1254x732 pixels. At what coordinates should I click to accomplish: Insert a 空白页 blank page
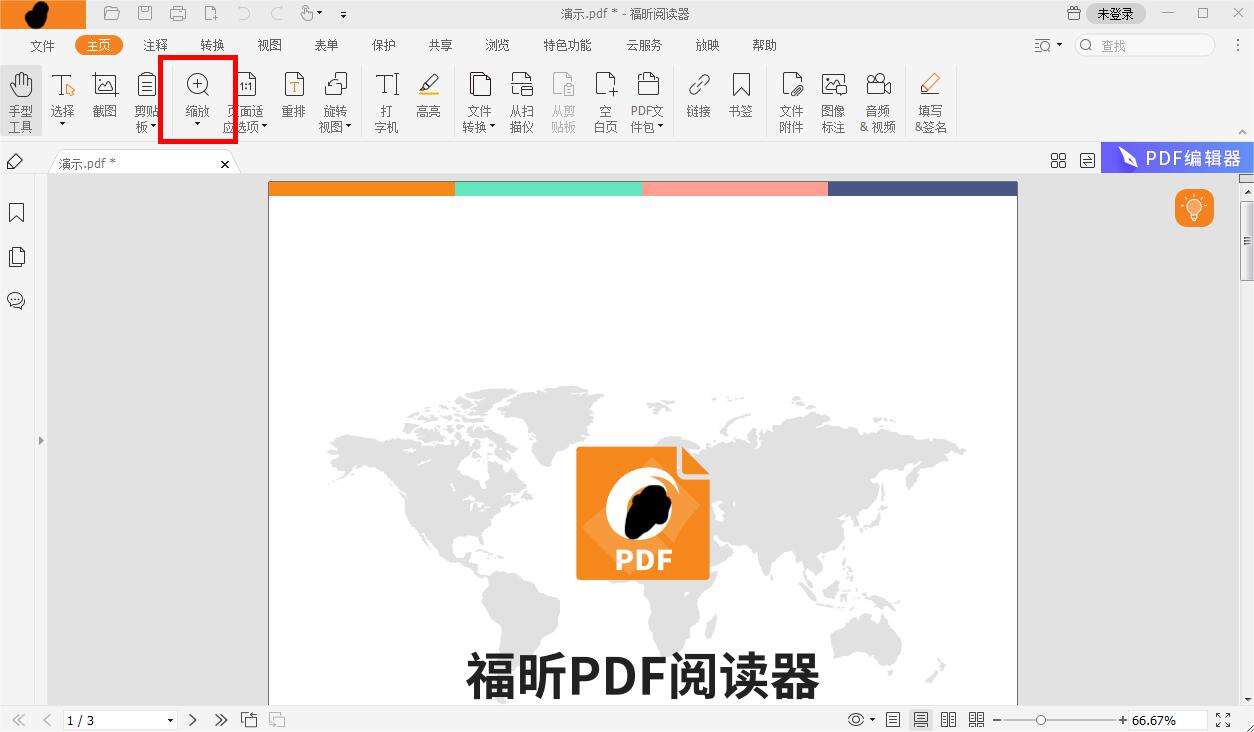coord(604,100)
